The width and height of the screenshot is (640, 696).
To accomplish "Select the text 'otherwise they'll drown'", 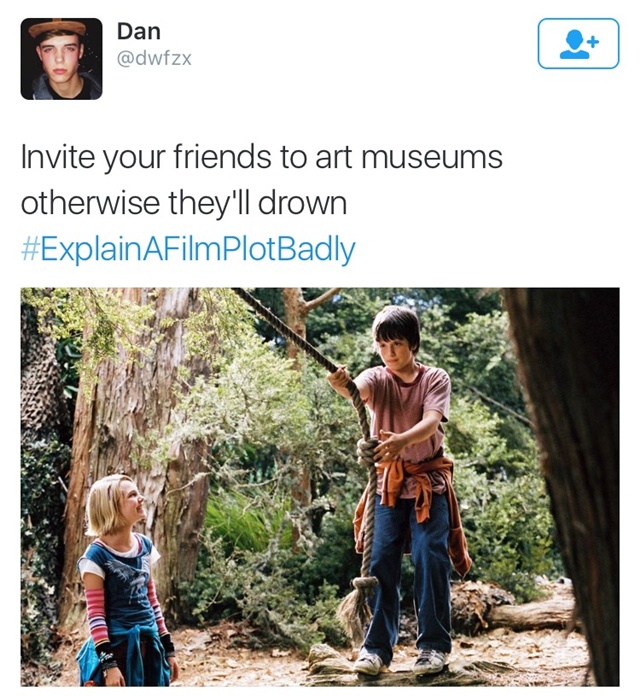I will tap(184, 203).
